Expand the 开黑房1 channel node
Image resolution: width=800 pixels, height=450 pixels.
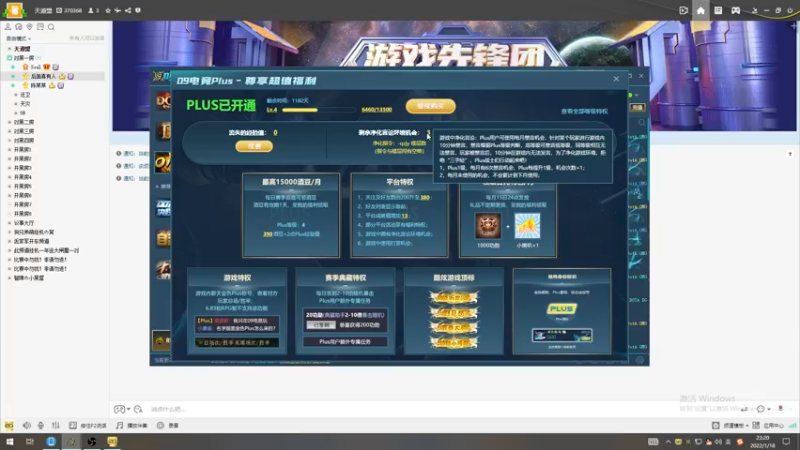pyautogui.click(x=9, y=149)
